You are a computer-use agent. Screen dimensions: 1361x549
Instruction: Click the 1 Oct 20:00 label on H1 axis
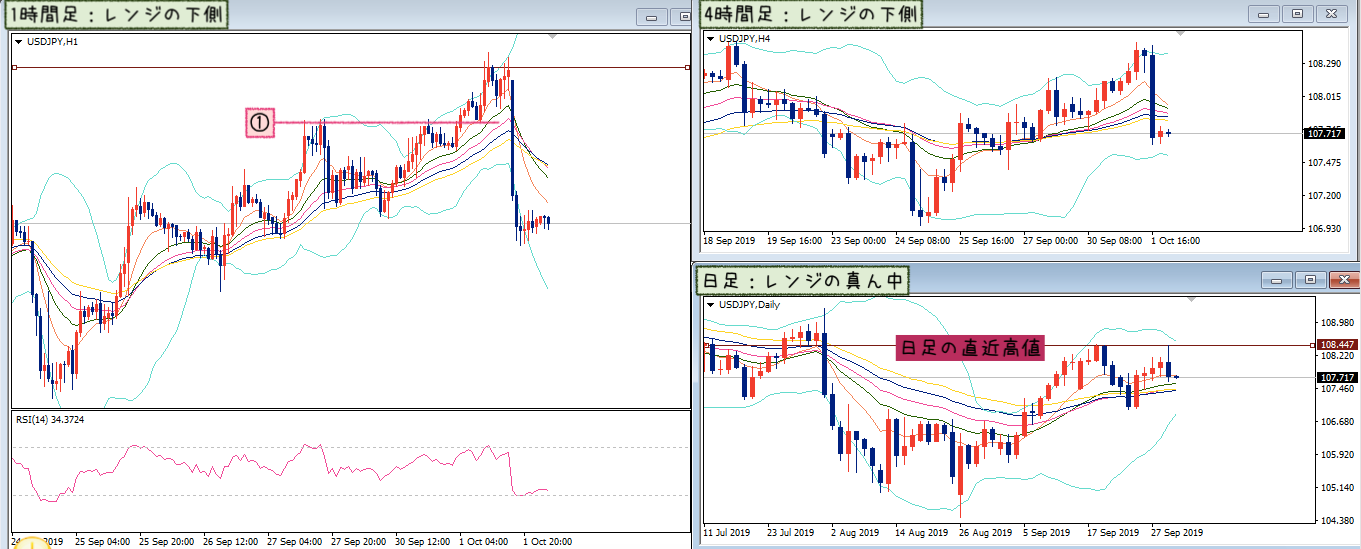coord(548,541)
